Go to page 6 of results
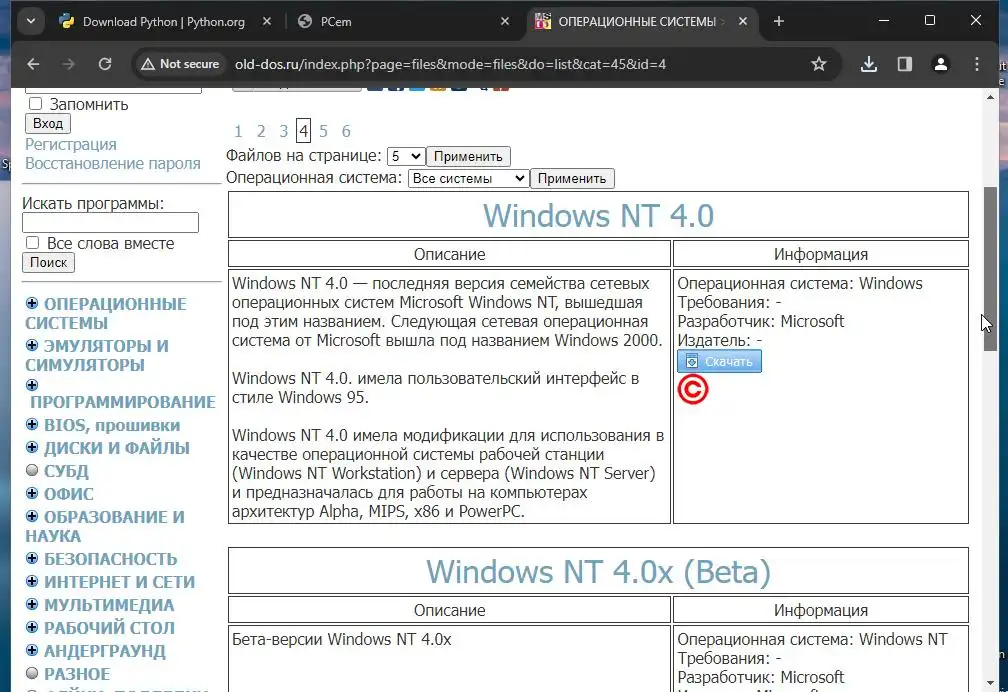 point(346,131)
